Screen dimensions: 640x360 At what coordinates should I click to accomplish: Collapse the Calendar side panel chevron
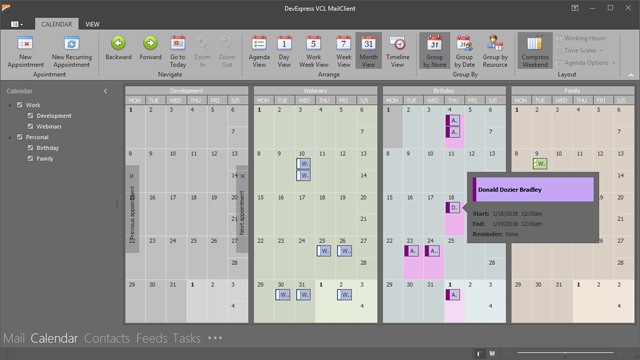(105, 91)
